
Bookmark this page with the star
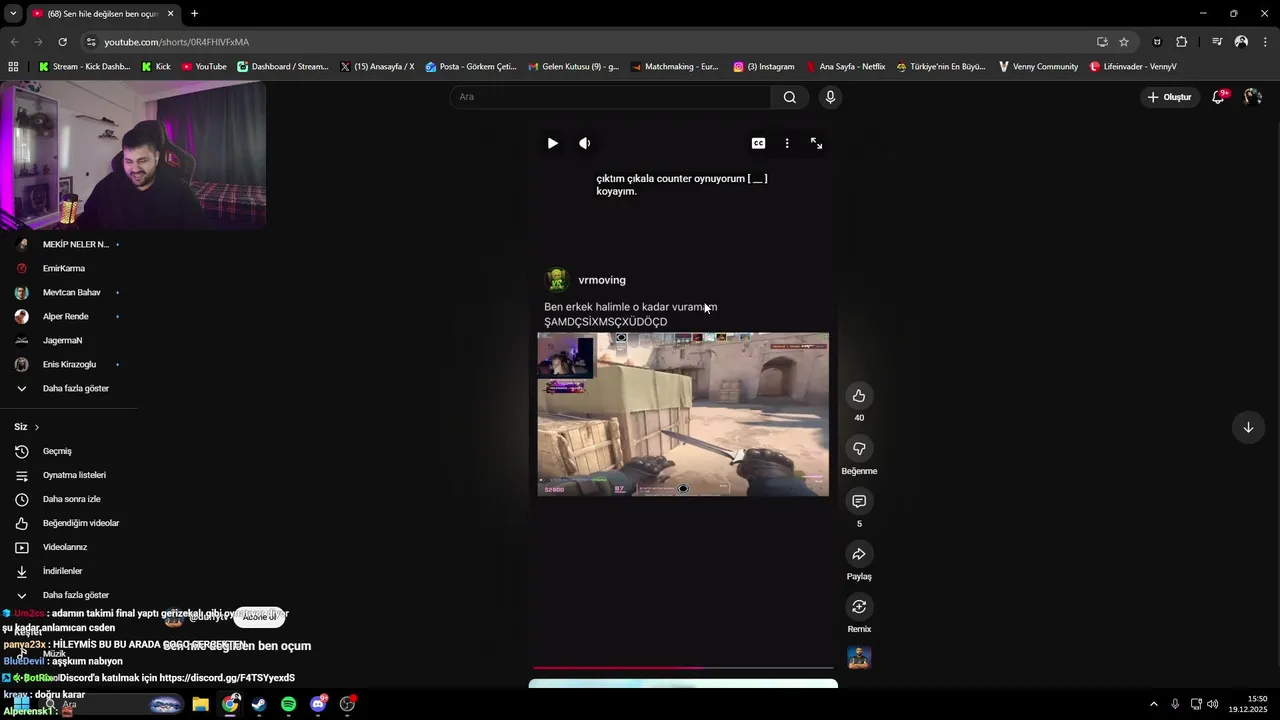pyautogui.click(x=1124, y=42)
